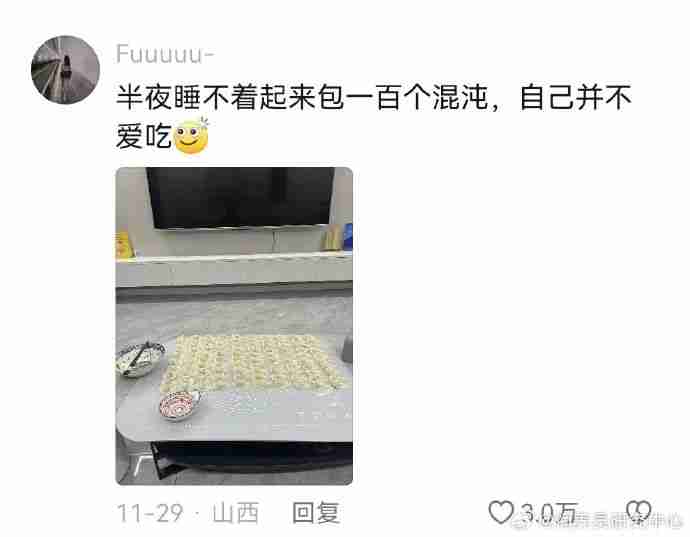This screenshot has width=690, height=537.
Task: Click the 3.0万 like count
Action: 549,513
